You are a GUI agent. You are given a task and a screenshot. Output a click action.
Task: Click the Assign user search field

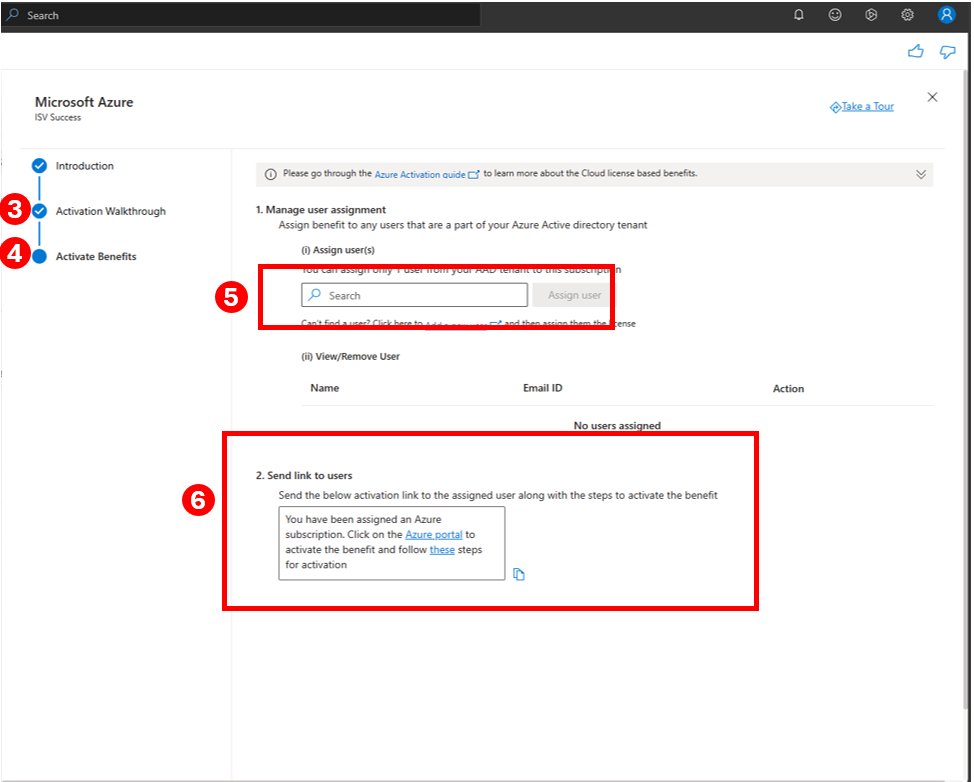[414, 295]
